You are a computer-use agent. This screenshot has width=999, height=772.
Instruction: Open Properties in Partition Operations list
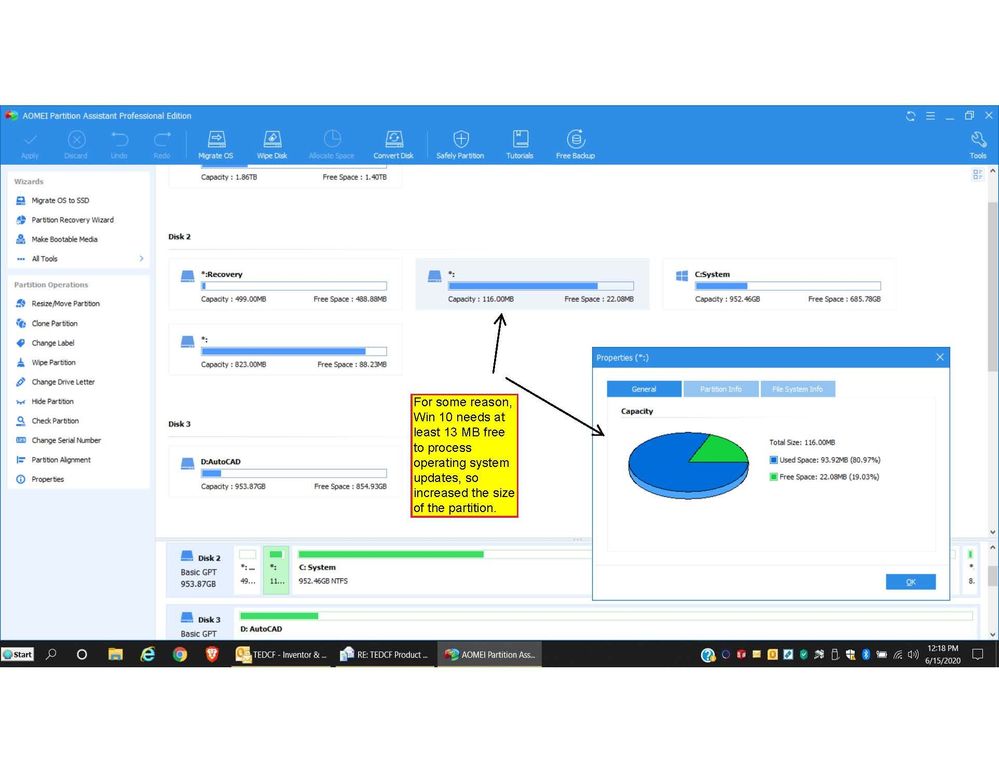48,479
